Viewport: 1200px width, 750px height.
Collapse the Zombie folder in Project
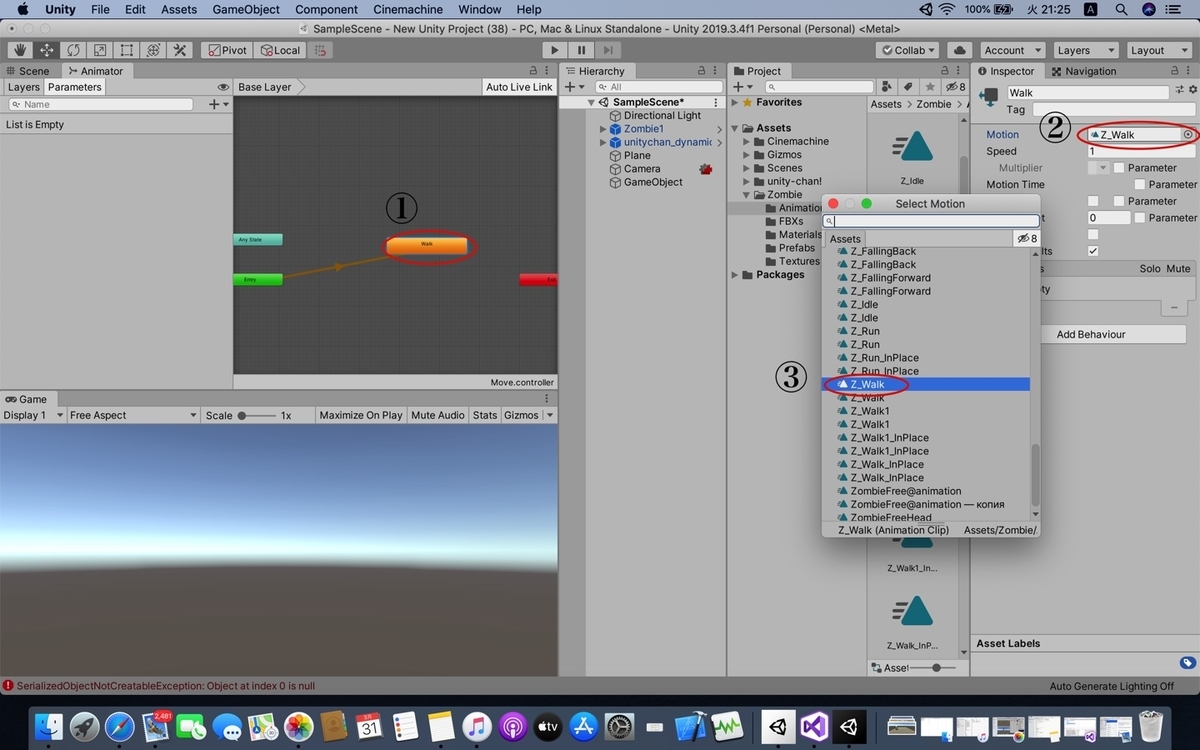click(x=746, y=195)
